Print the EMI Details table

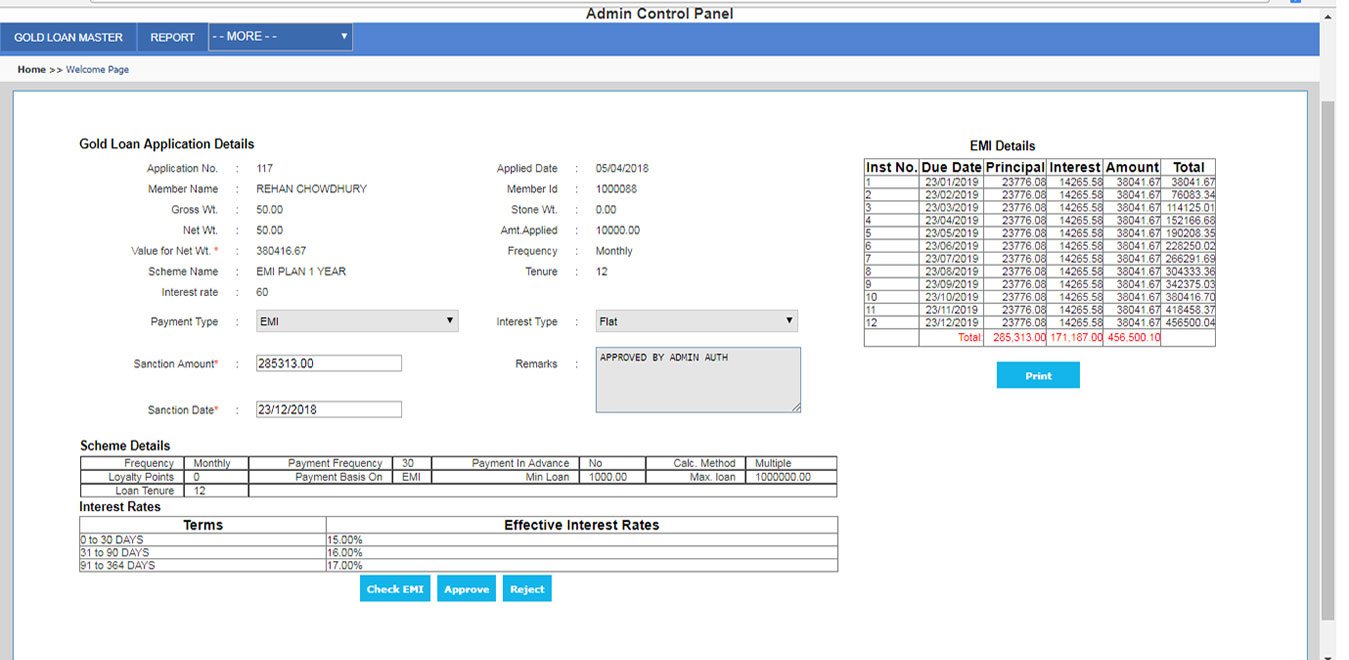pos(1038,376)
